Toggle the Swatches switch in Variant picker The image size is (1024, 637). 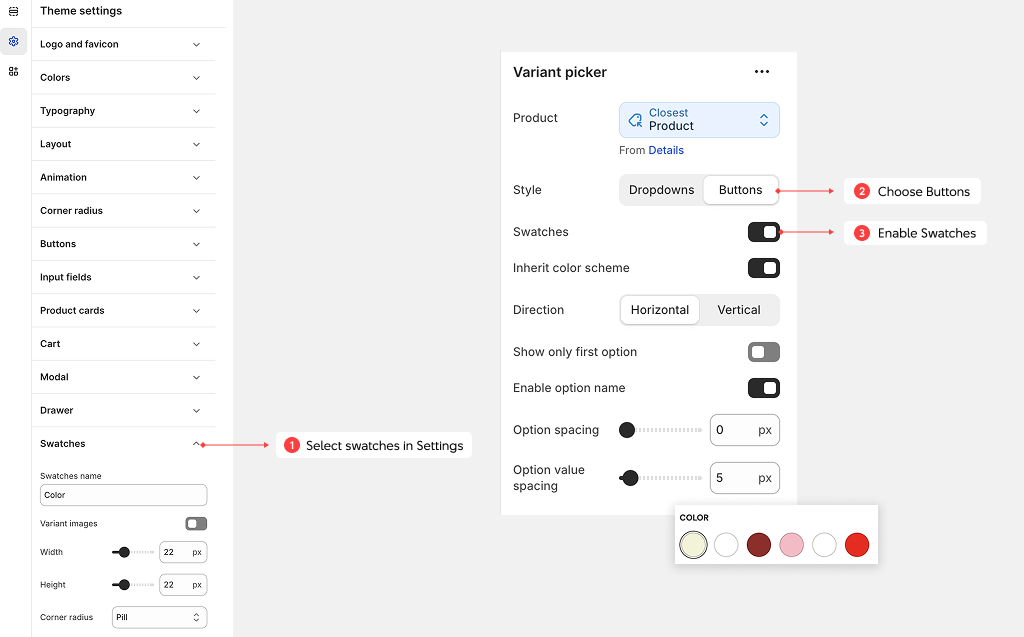pyautogui.click(x=764, y=232)
